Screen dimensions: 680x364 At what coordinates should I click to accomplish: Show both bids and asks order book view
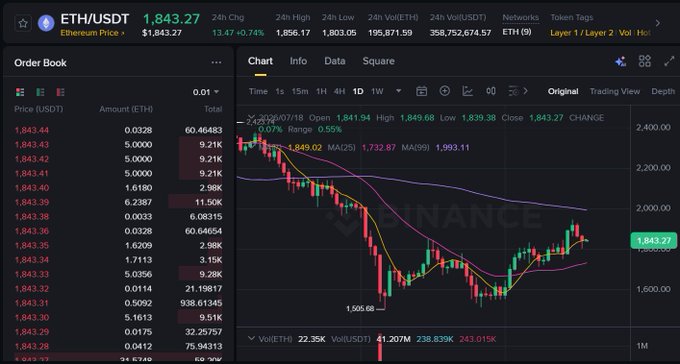pyautogui.click(x=20, y=92)
